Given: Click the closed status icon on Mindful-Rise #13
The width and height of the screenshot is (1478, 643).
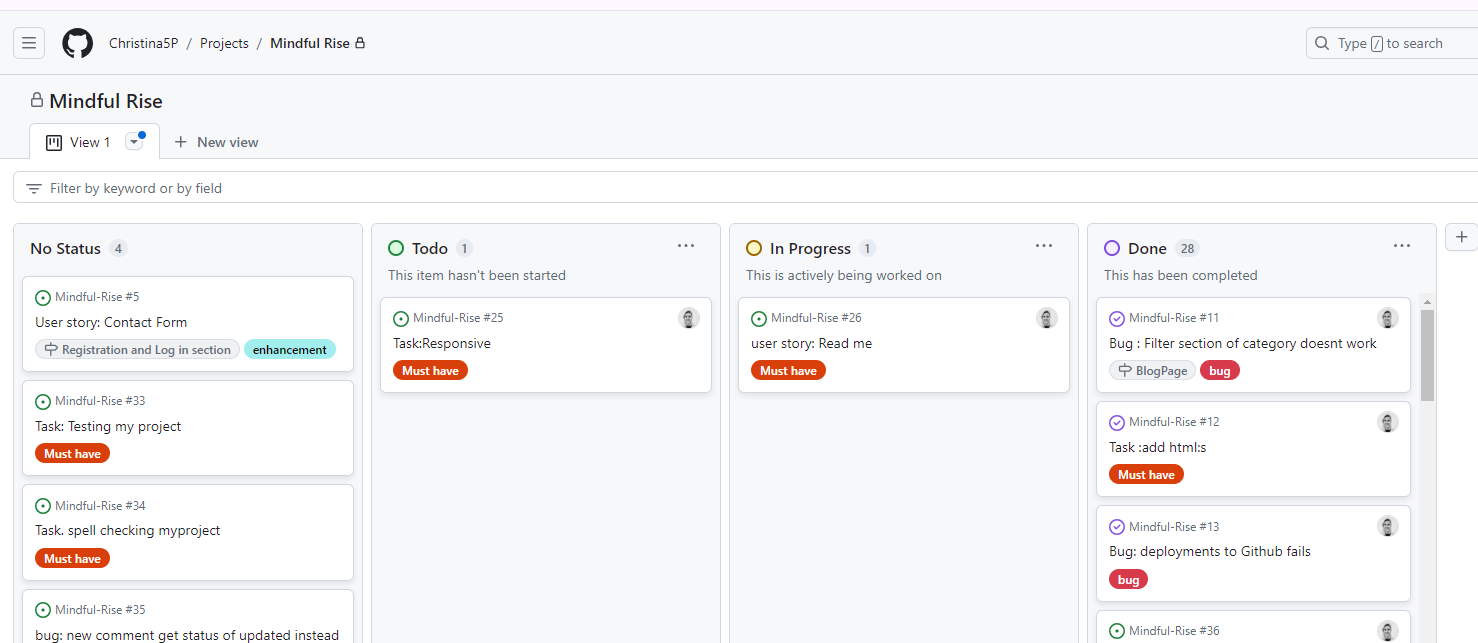Looking at the screenshot, I should click(1117, 527).
